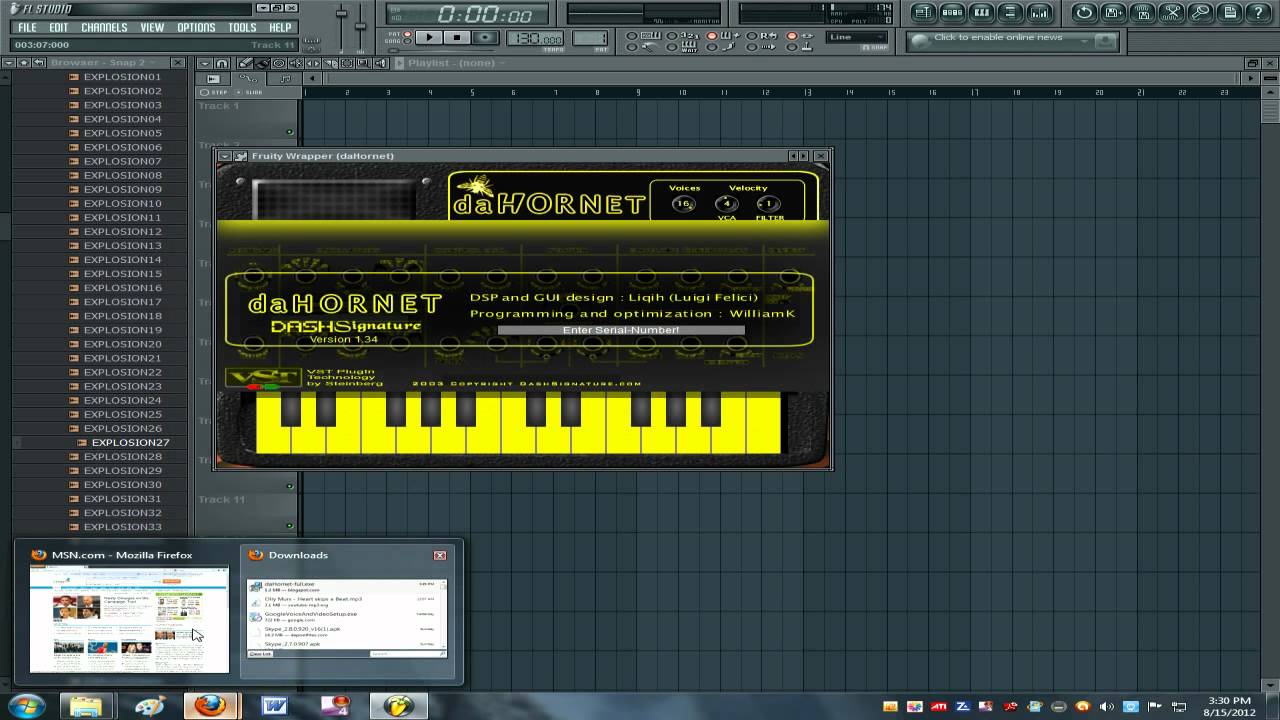Open the piano roll view icon
Screen dimensions: 1280x720
click(x=982, y=13)
